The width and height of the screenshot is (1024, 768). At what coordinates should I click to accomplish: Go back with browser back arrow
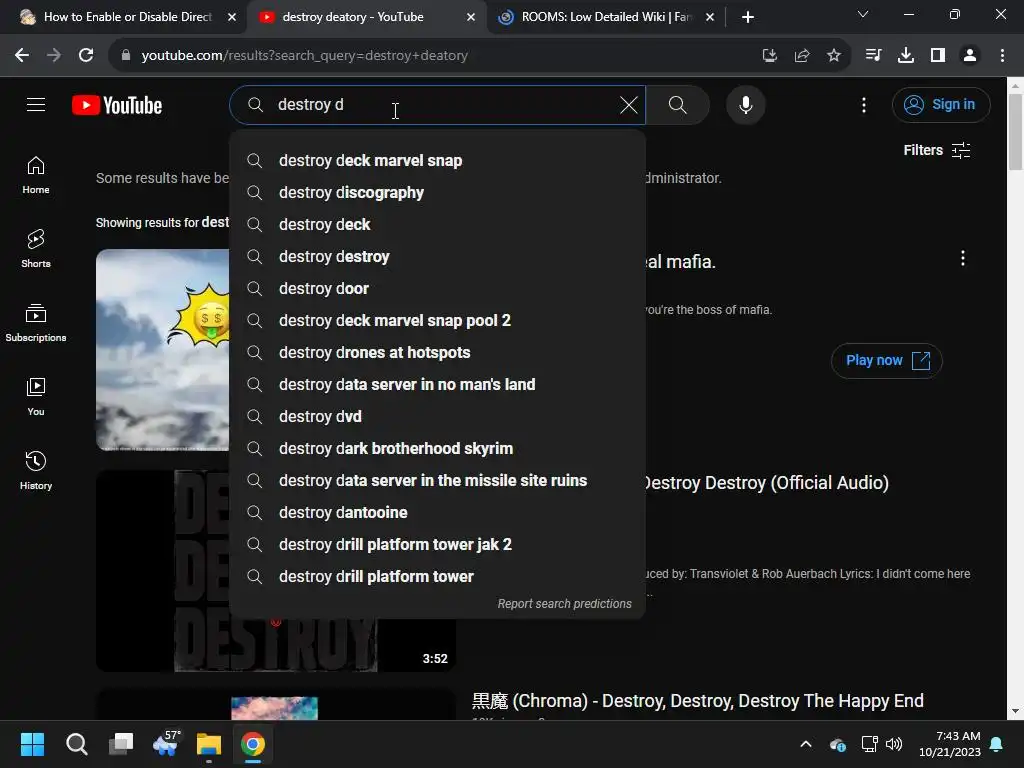pyautogui.click(x=22, y=56)
